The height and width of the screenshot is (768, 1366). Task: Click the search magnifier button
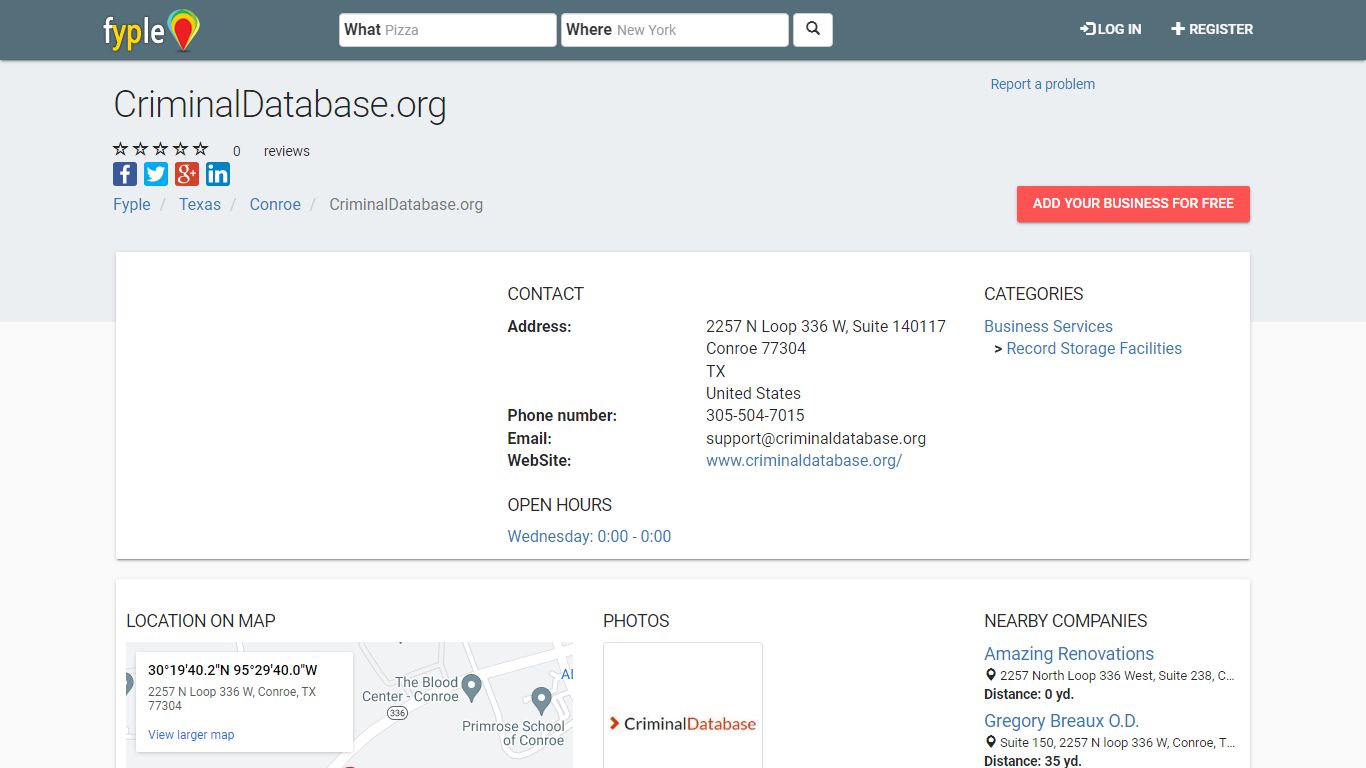pos(813,30)
